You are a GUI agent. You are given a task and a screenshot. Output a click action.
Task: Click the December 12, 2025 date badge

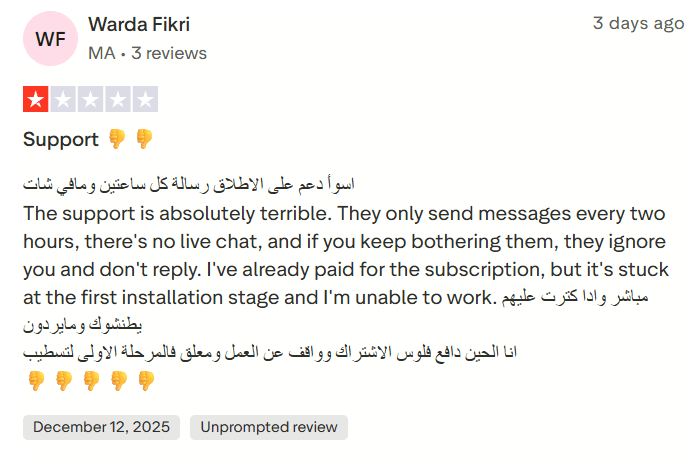point(101,427)
